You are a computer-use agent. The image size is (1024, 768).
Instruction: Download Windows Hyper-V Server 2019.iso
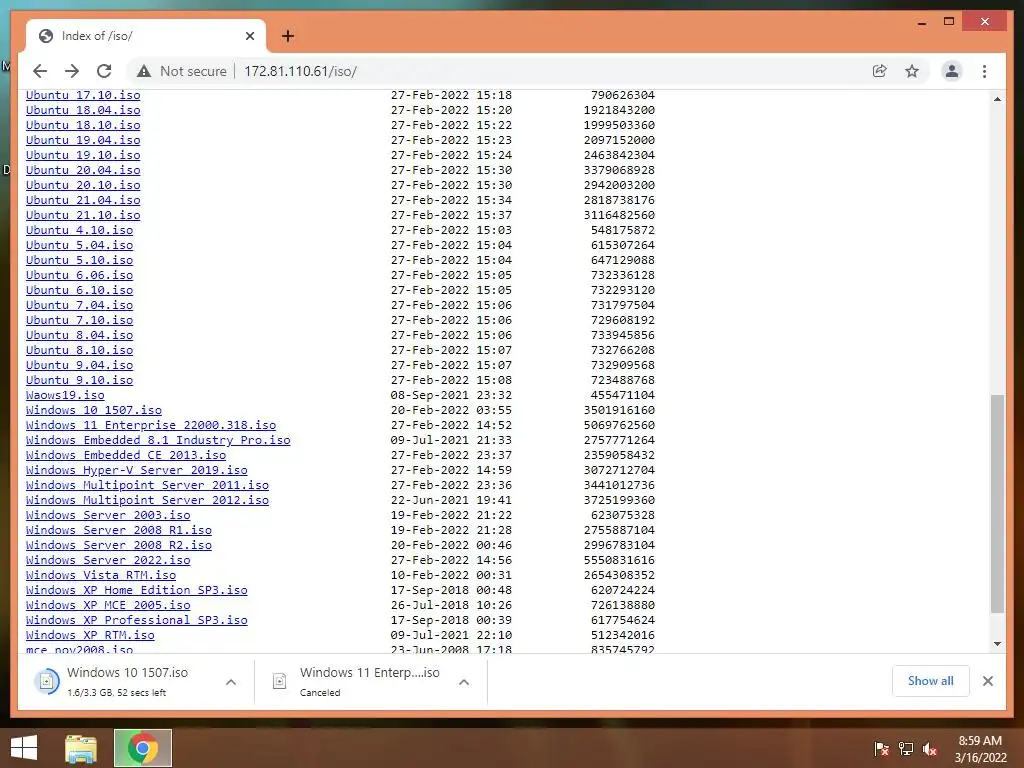point(136,471)
